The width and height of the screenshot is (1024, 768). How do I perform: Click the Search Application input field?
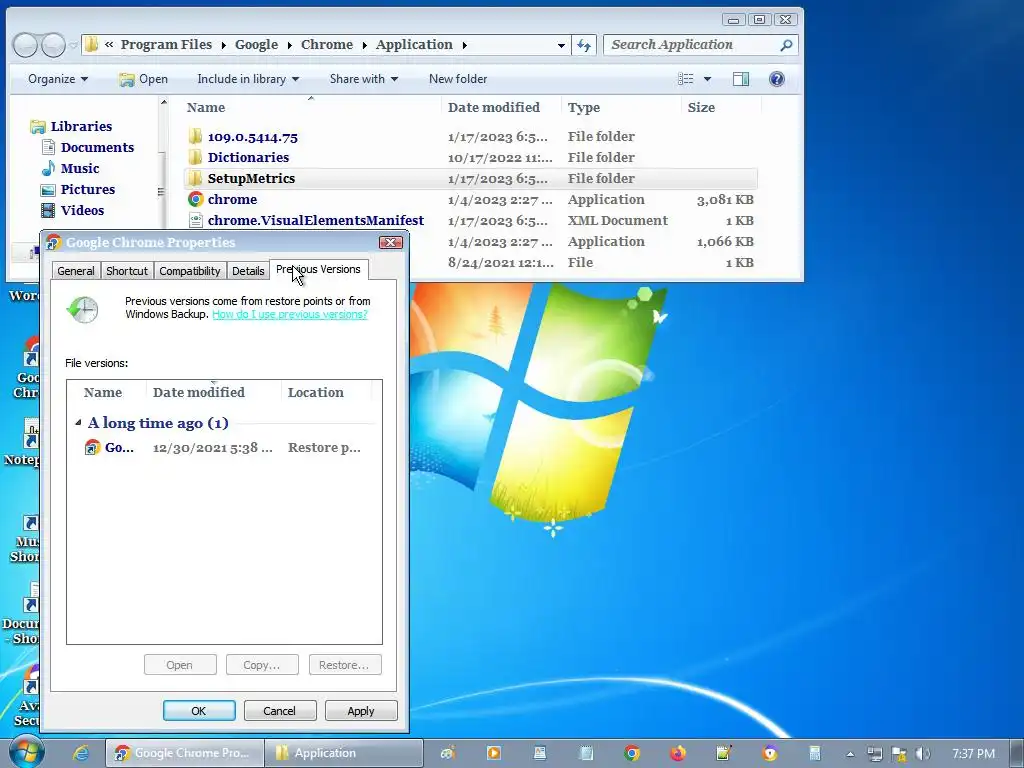point(692,45)
